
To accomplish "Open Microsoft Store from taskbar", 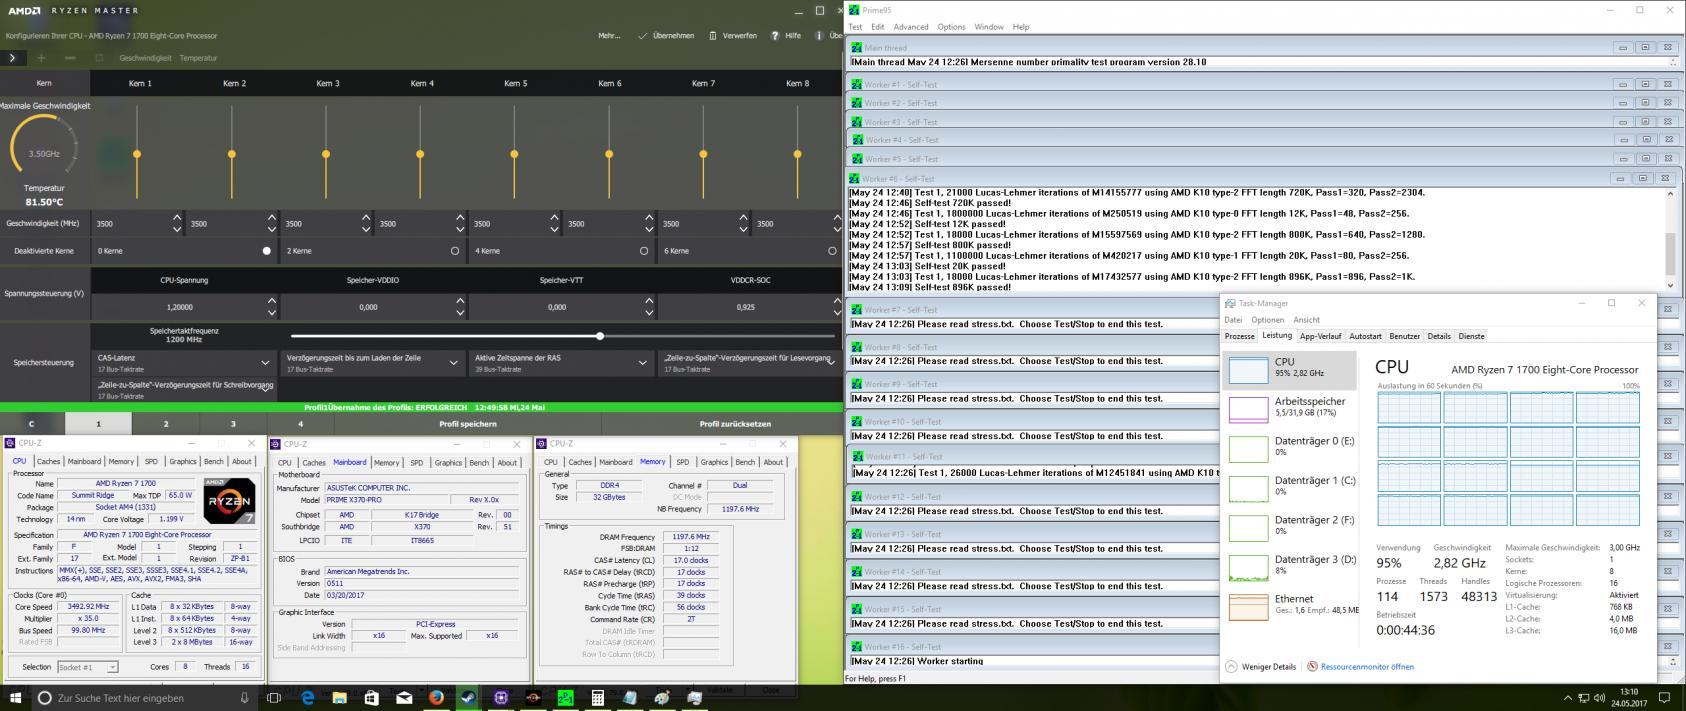I will click(371, 697).
